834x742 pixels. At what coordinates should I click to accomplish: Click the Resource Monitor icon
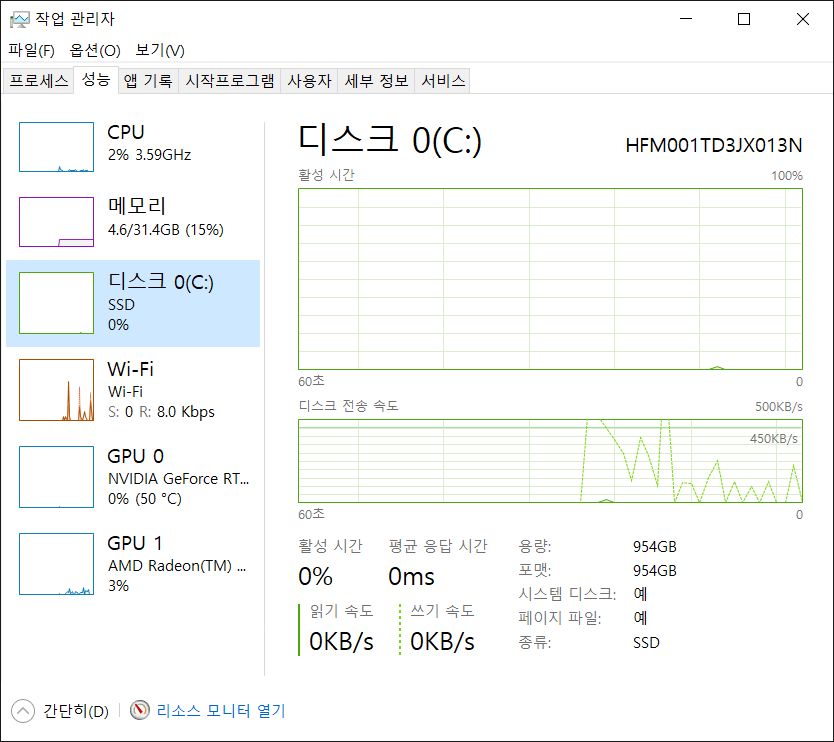click(140, 711)
